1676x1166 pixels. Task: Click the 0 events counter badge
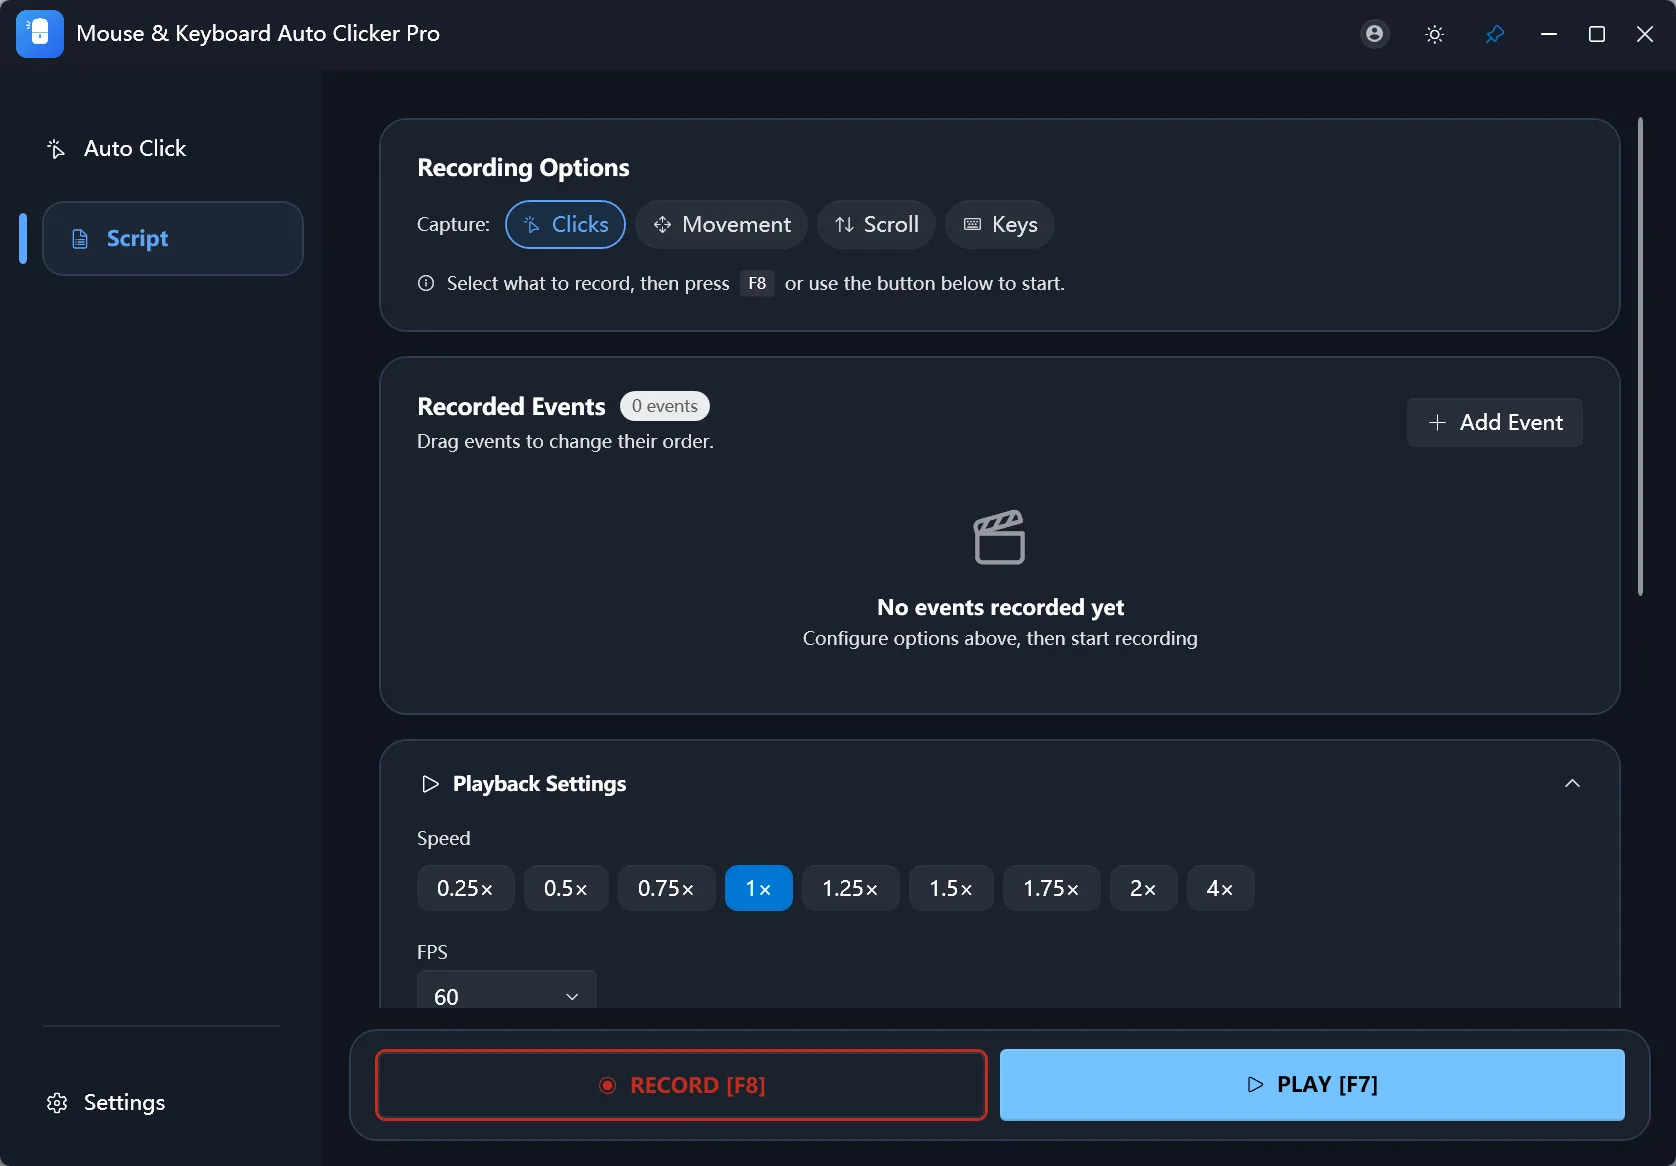click(664, 406)
